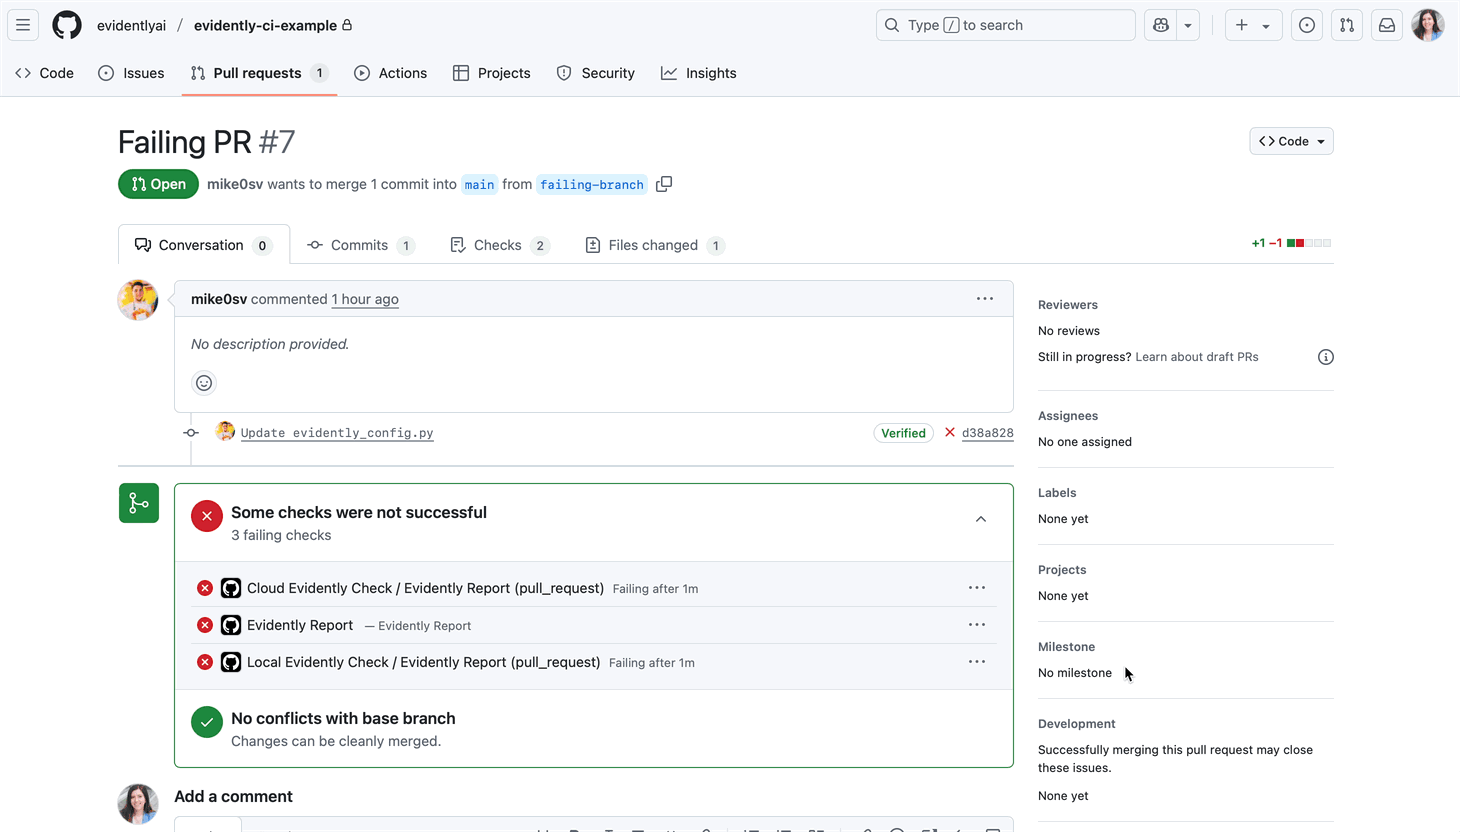The height and width of the screenshot is (832, 1460).
Task: Open the pull requests header icon
Action: click(x=1347, y=25)
